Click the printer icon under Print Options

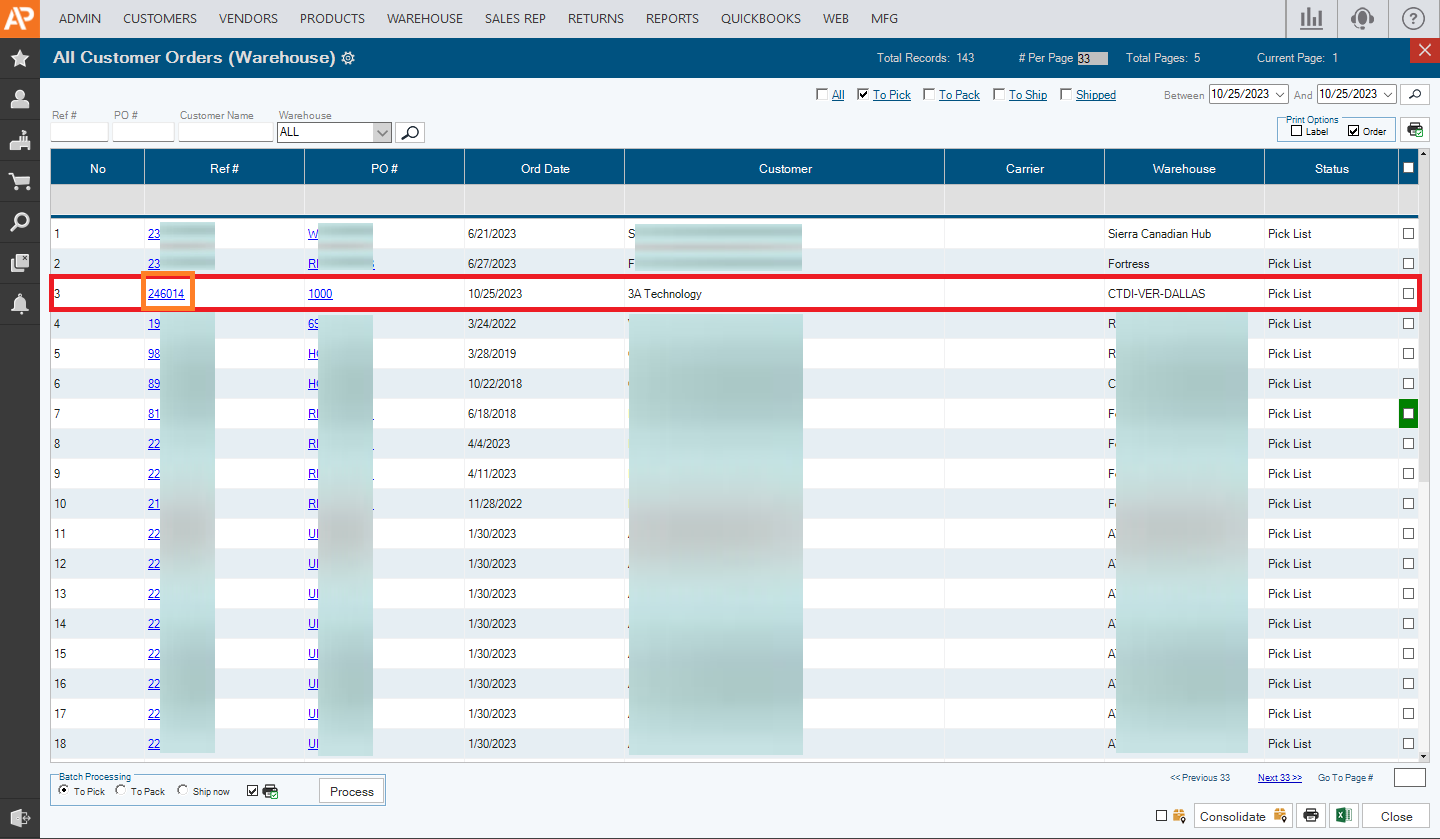pyautogui.click(x=1414, y=129)
